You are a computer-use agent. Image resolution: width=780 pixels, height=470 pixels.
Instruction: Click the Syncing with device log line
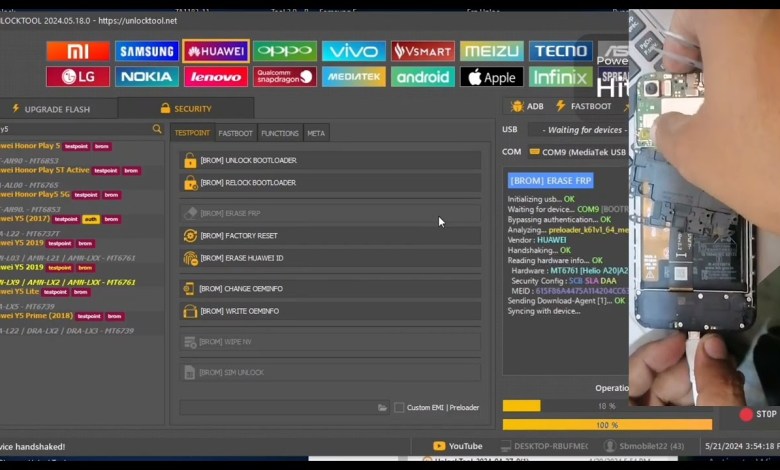click(x=544, y=311)
